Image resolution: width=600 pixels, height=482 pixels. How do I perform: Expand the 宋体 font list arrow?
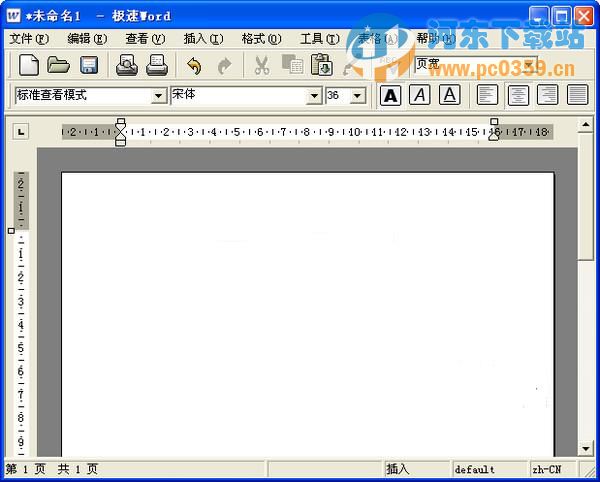(314, 96)
